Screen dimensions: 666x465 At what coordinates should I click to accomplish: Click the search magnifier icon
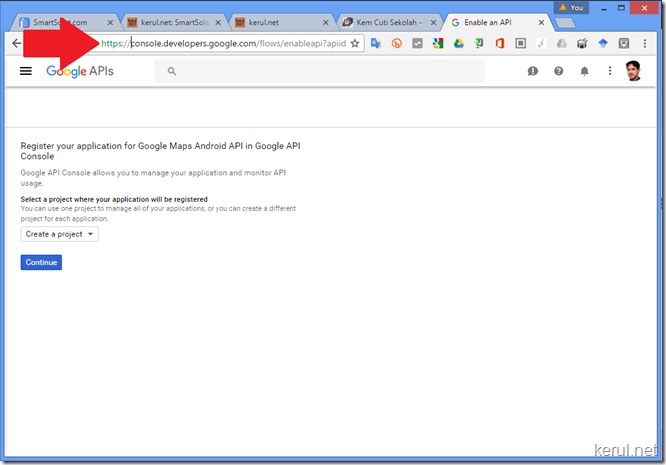(x=172, y=71)
